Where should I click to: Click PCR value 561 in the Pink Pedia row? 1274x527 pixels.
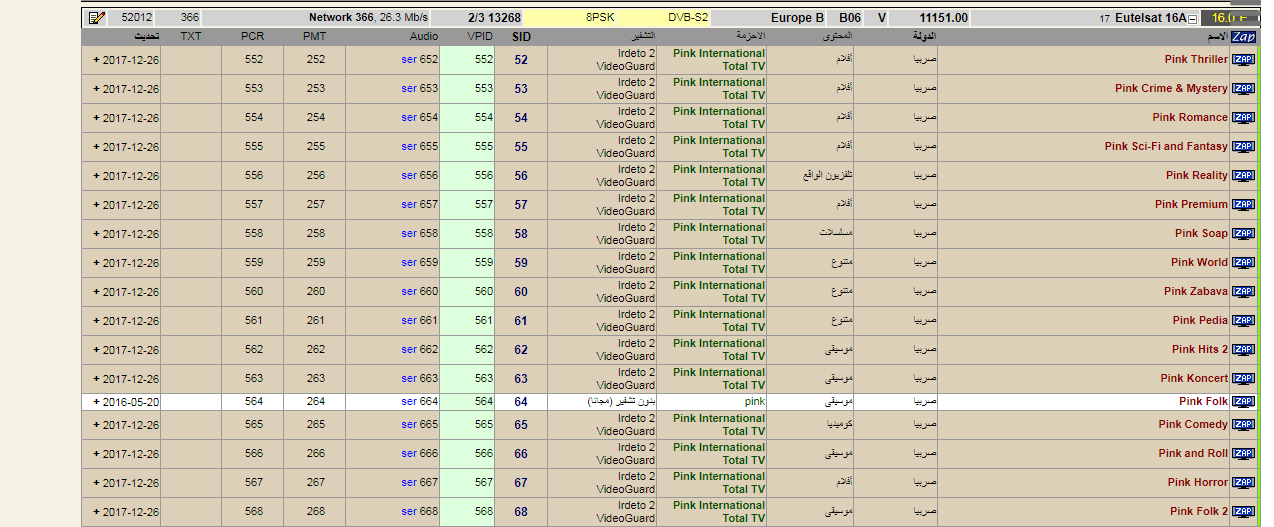tap(254, 321)
